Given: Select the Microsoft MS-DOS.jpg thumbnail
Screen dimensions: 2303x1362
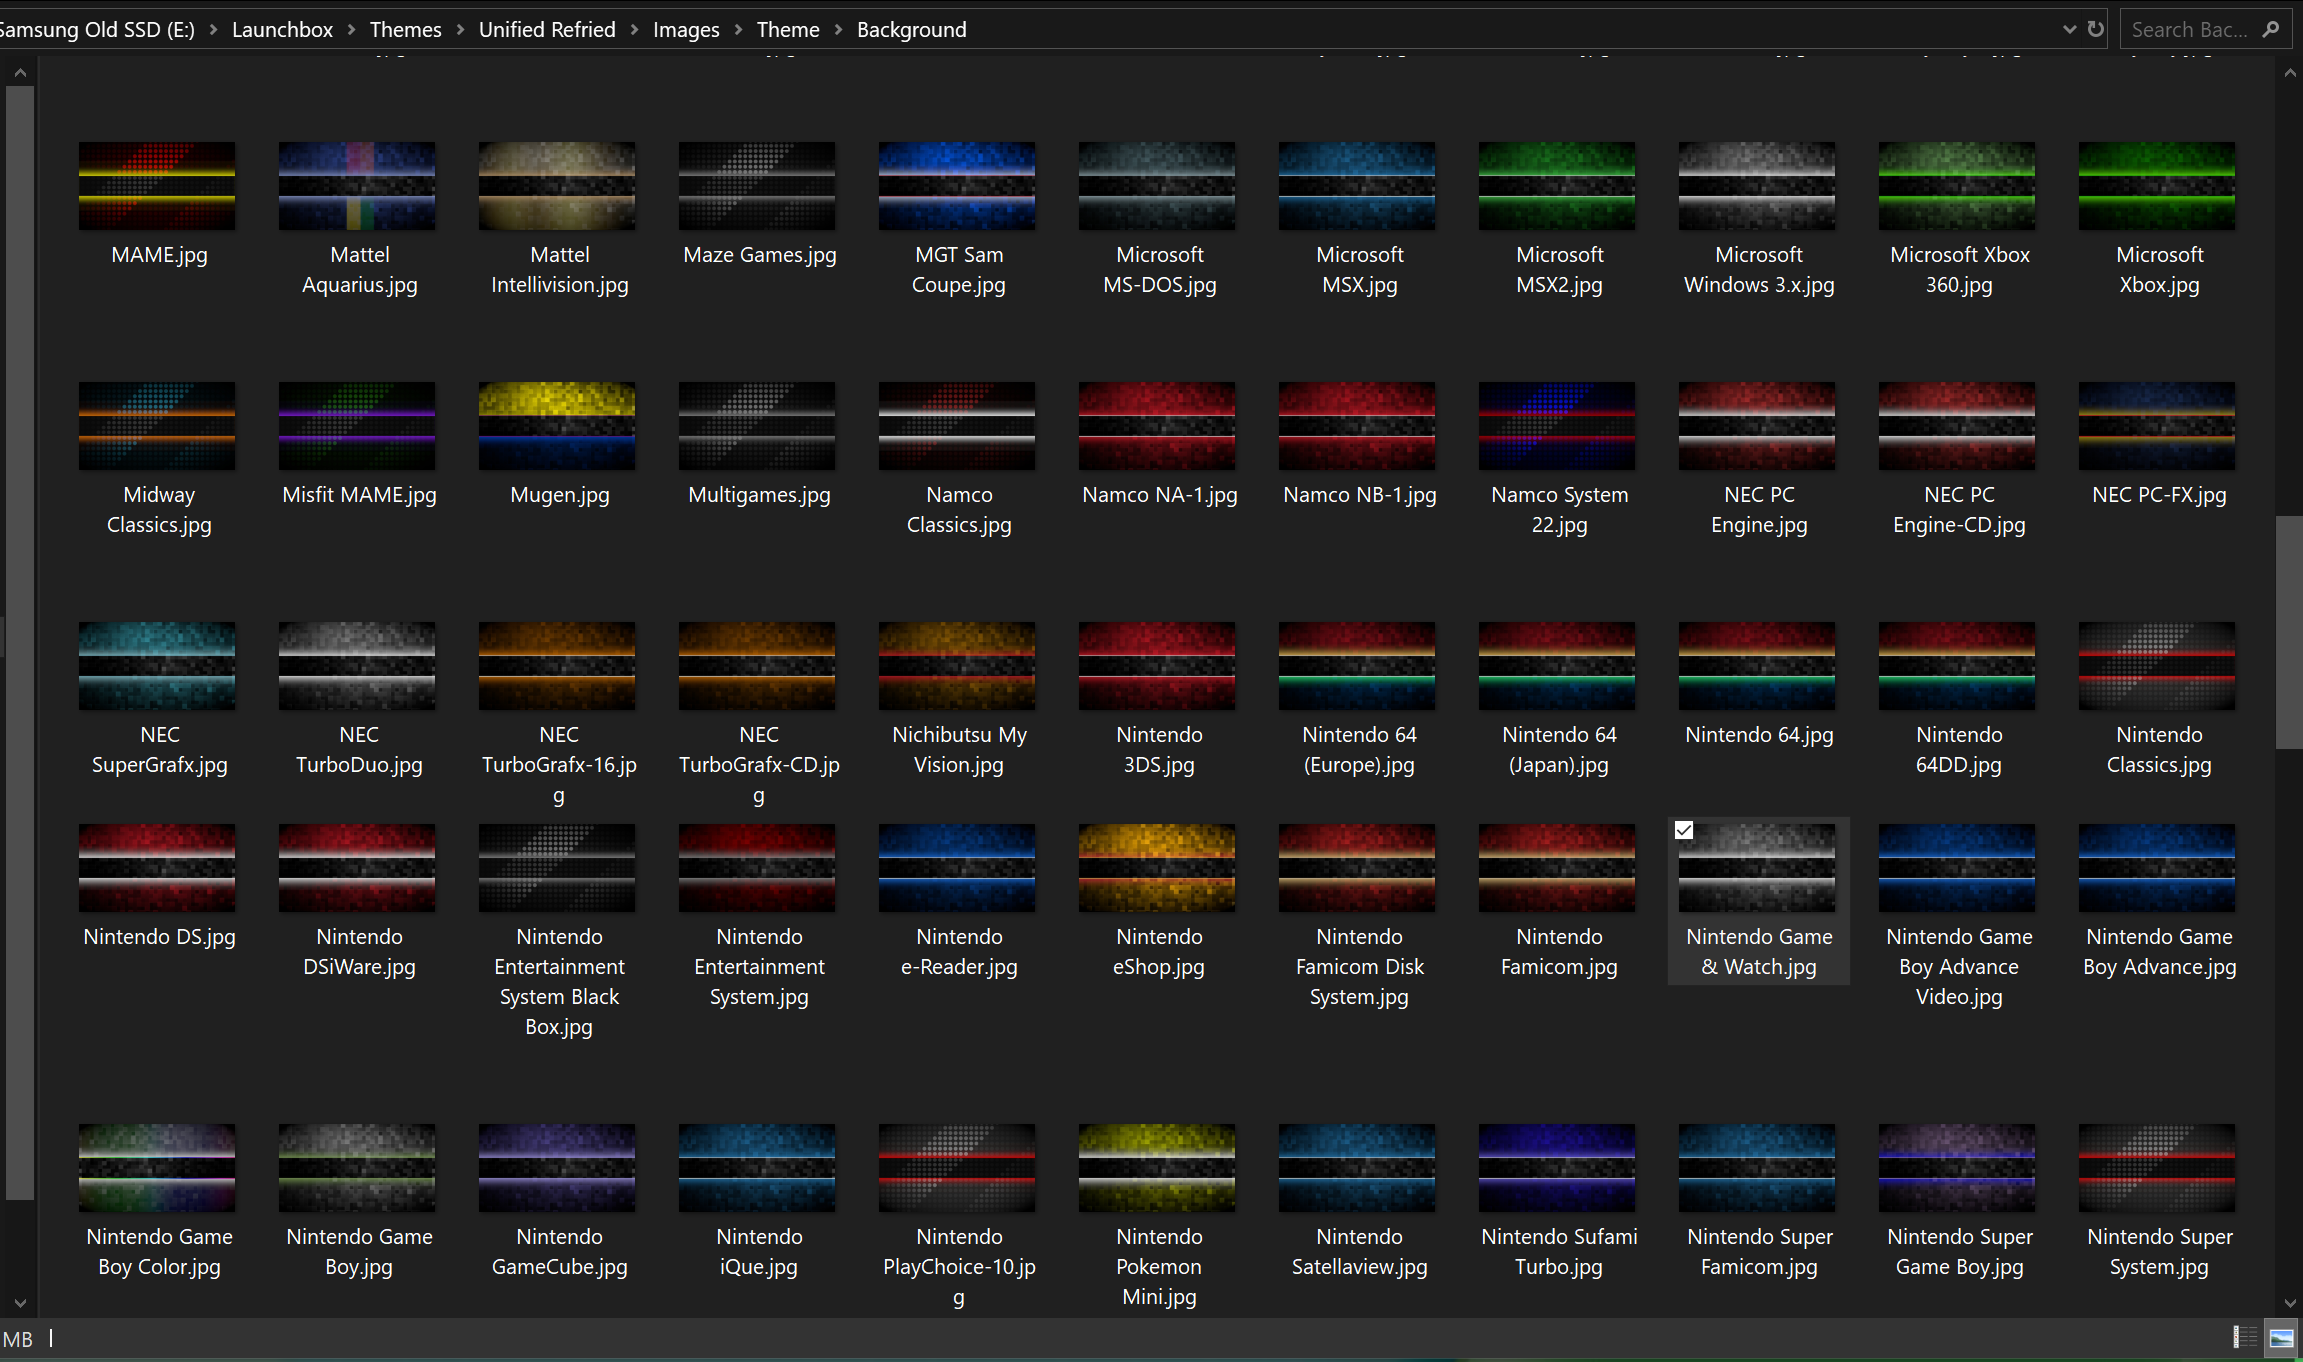Looking at the screenshot, I should pos(1157,186).
